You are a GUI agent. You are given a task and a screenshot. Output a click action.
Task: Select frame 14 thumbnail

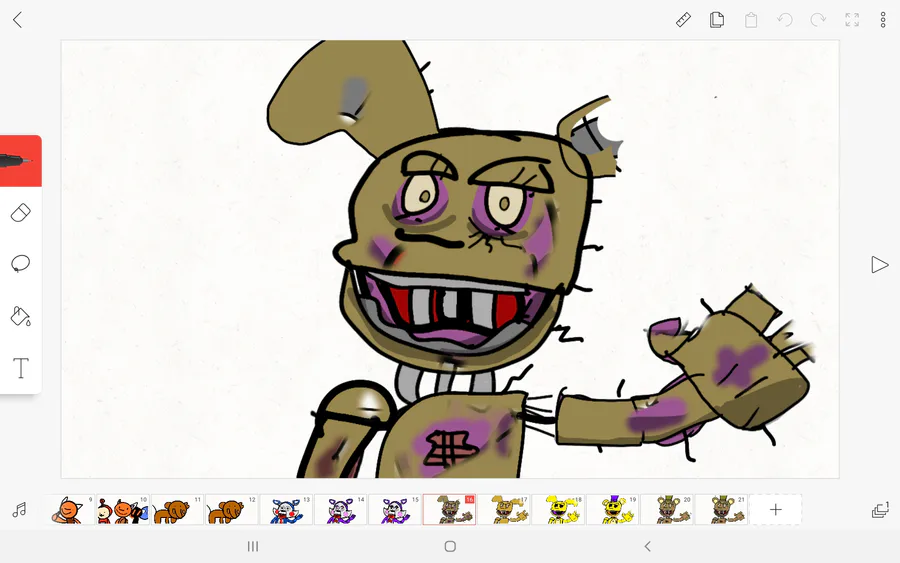click(x=340, y=510)
